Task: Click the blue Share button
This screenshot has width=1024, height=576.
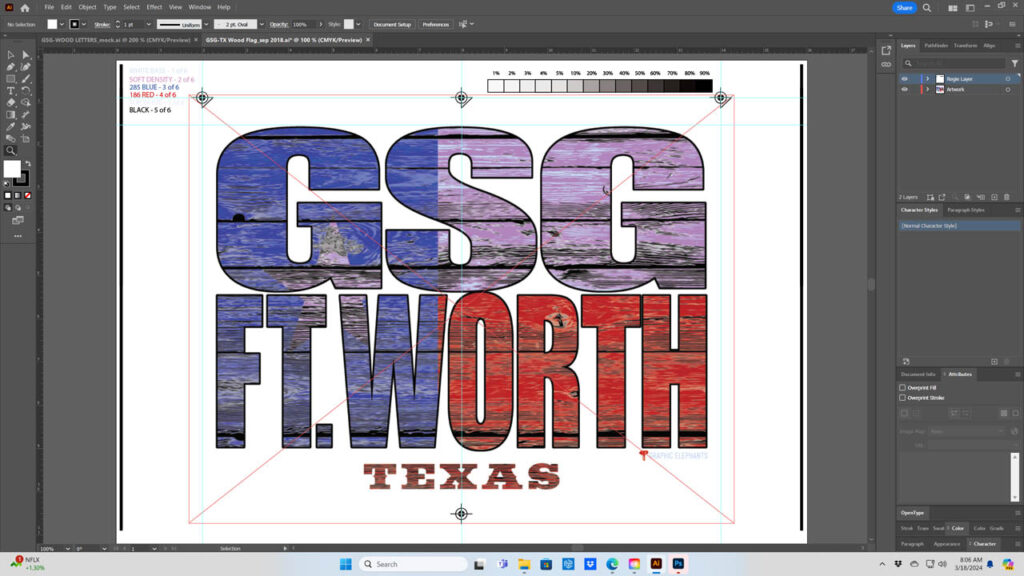Action: pyautogui.click(x=904, y=7)
